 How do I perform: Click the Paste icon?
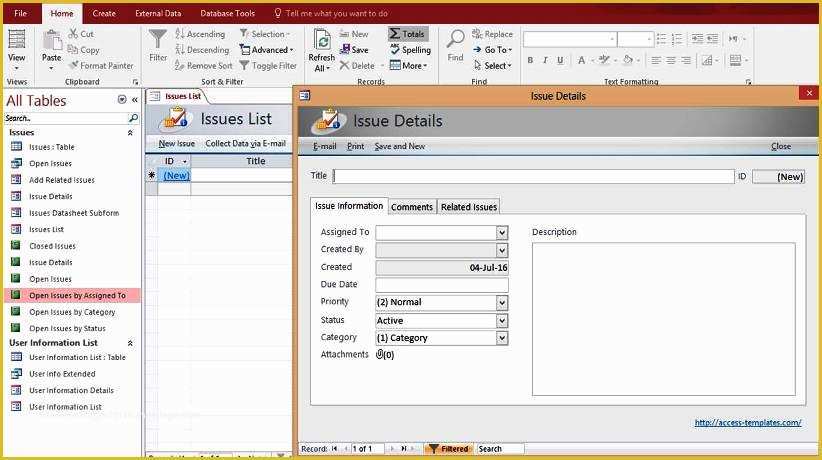pyautogui.click(x=51, y=41)
